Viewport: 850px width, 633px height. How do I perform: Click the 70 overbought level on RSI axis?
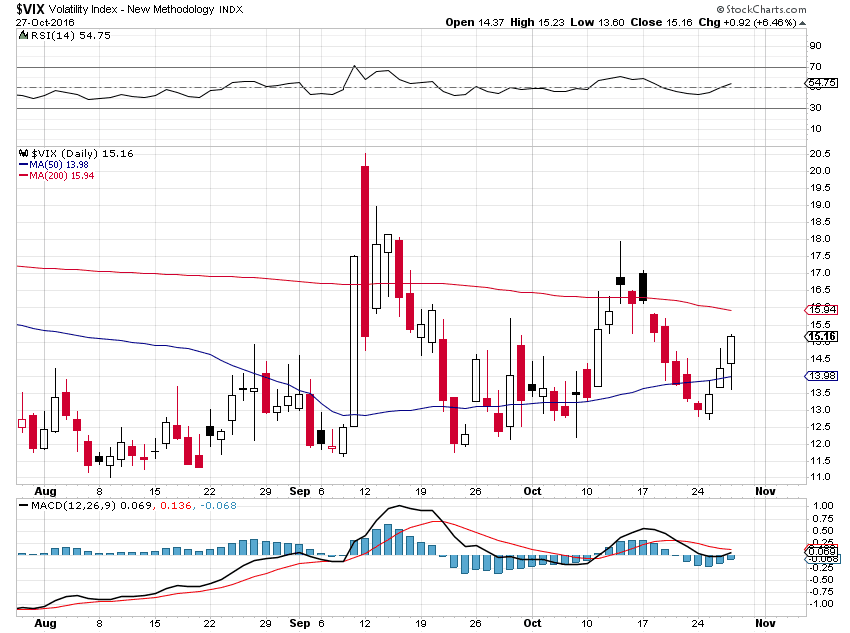click(815, 67)
